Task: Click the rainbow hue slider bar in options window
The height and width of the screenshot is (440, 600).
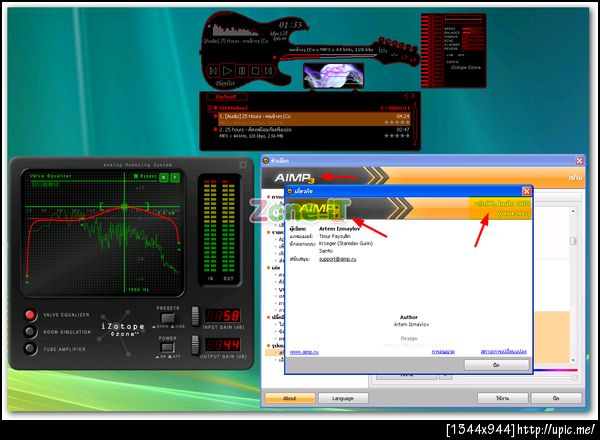Action: [x=555, y=370]
